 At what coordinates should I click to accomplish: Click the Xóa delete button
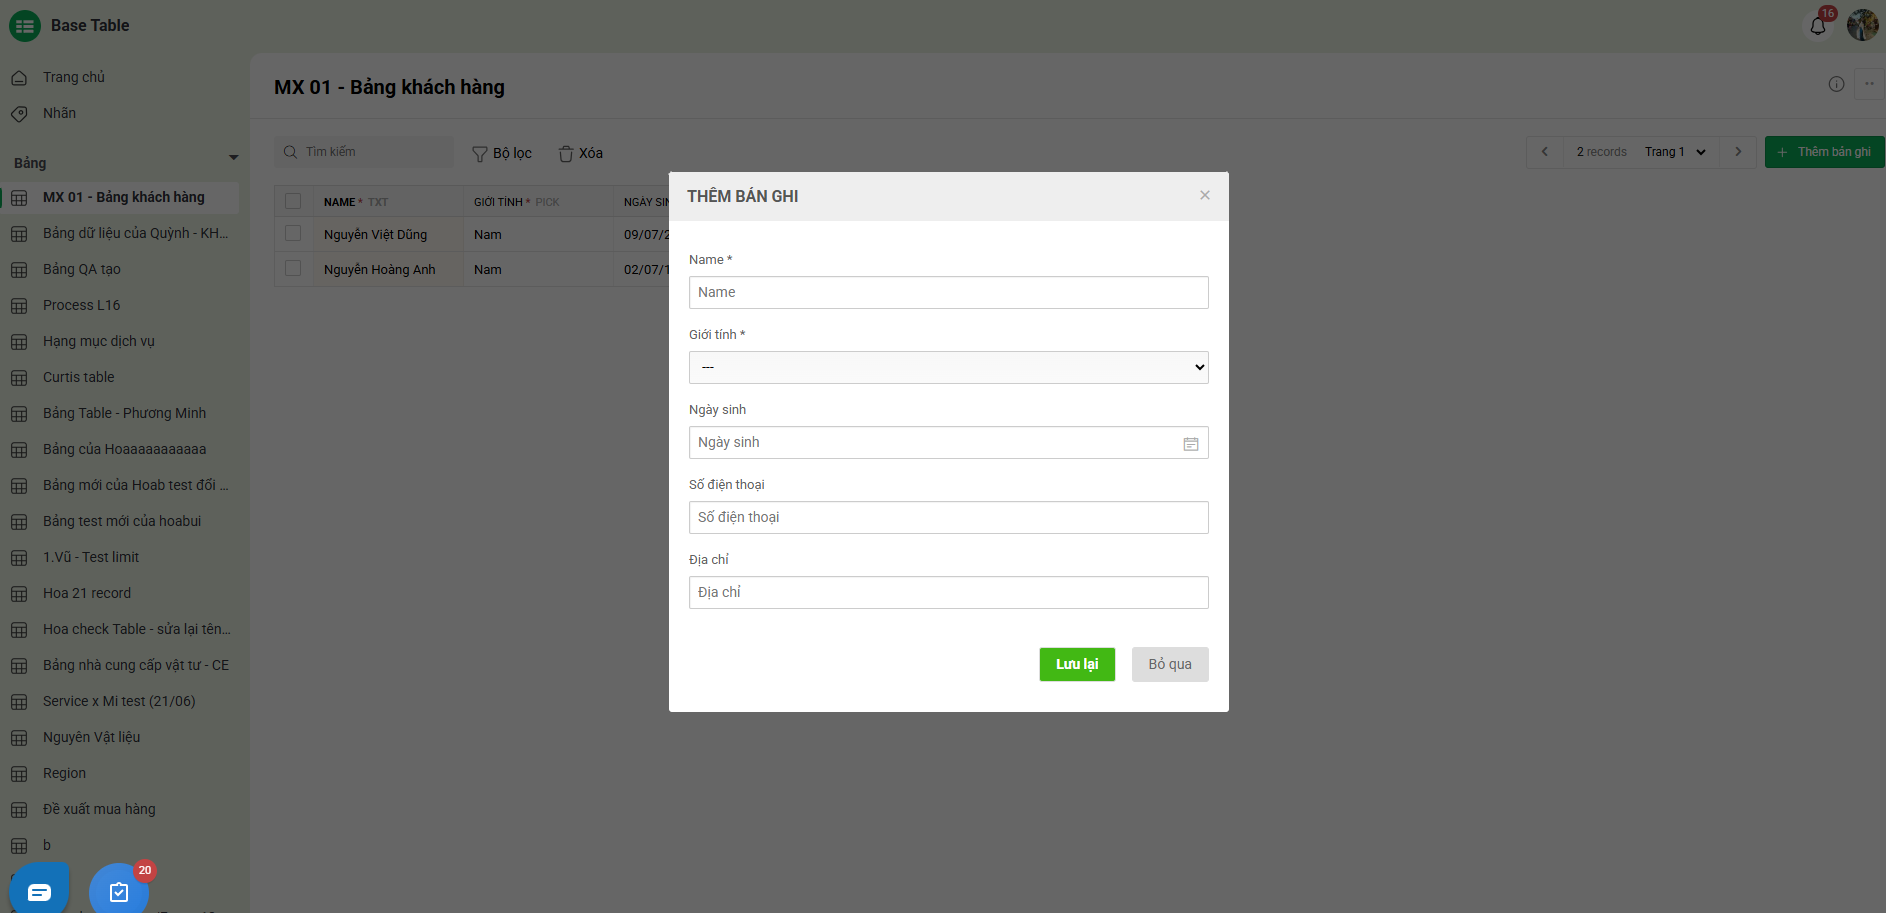581,153
